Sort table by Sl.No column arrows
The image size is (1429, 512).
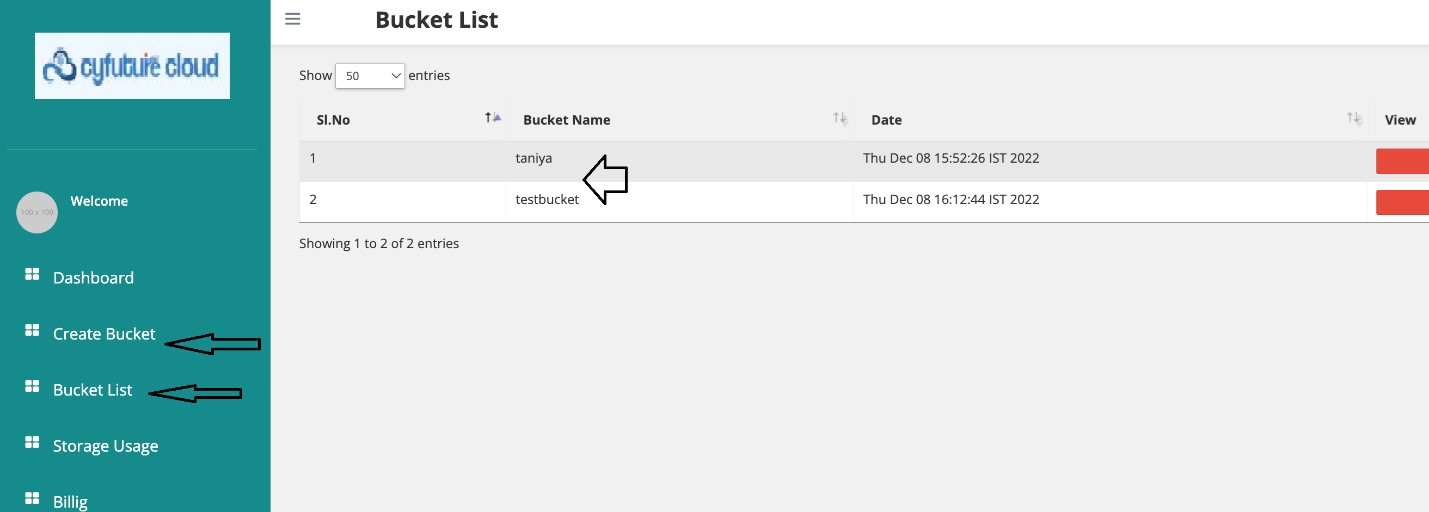493,119
